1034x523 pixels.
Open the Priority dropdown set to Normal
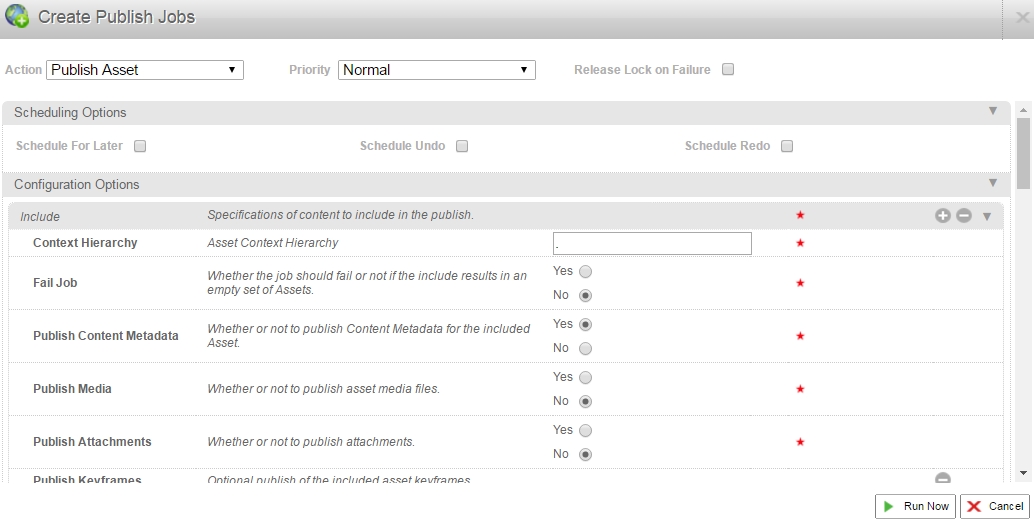coord(437,70)
